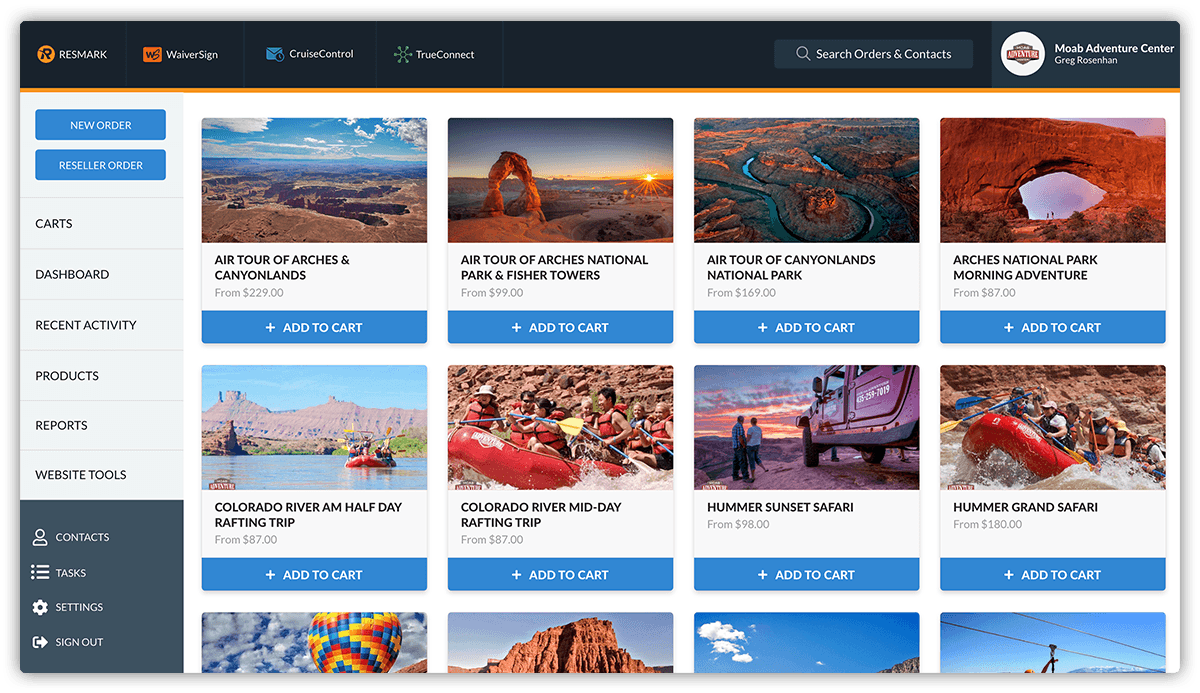Image resolution: width=1200 pixels, height=693 pixels.
Task: Click the TrueConnect logo icon
Action: point(403,54)
